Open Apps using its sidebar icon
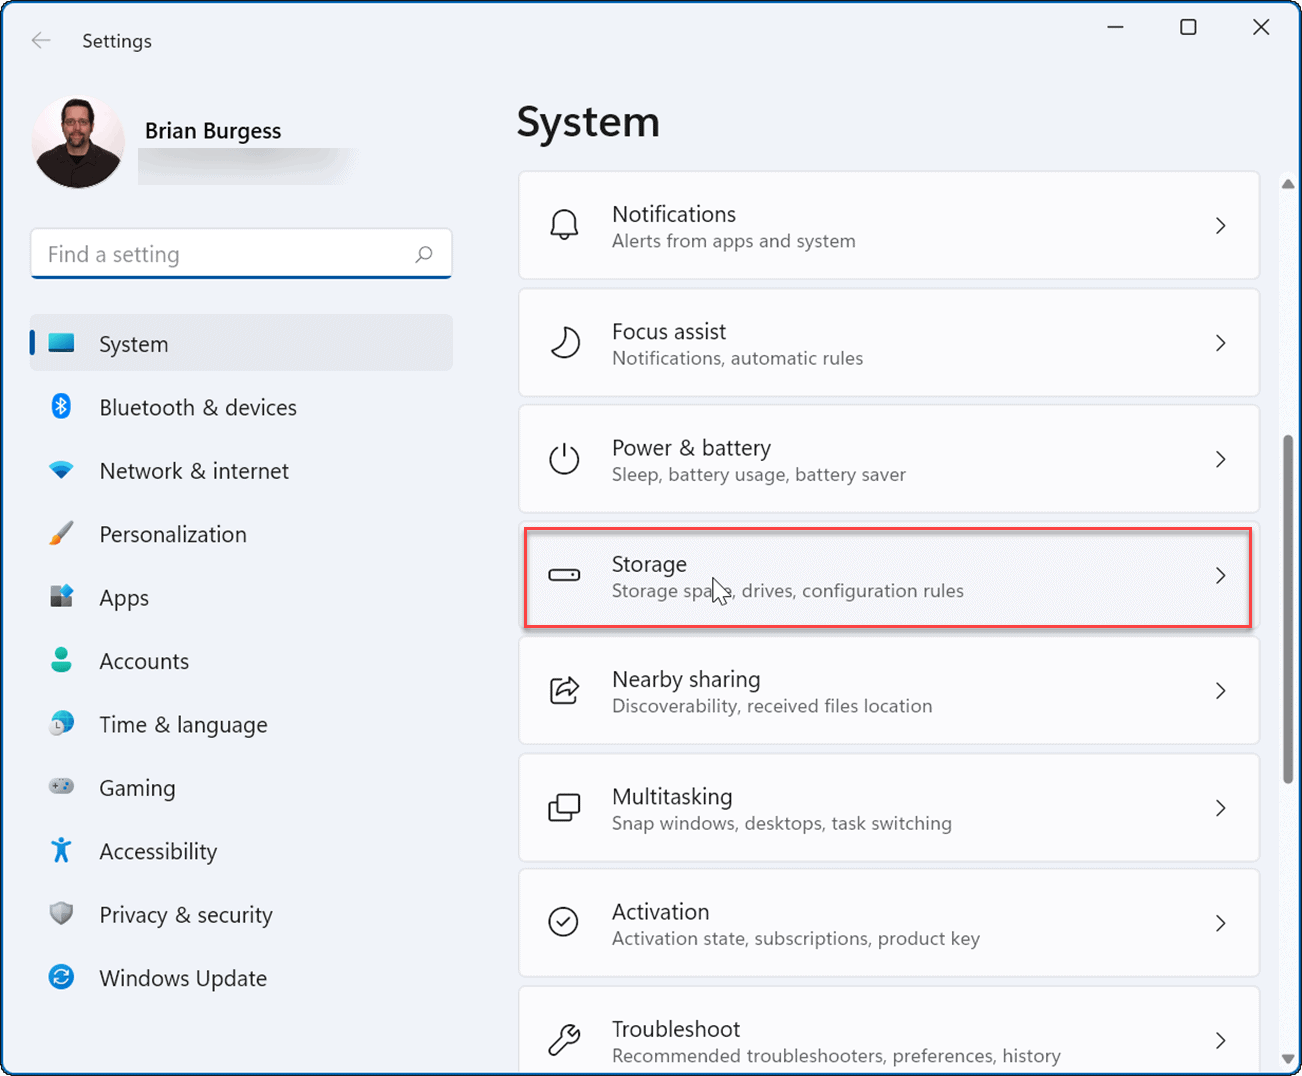The height and width of the screenshot is (1076, 1302). [60, 597]
